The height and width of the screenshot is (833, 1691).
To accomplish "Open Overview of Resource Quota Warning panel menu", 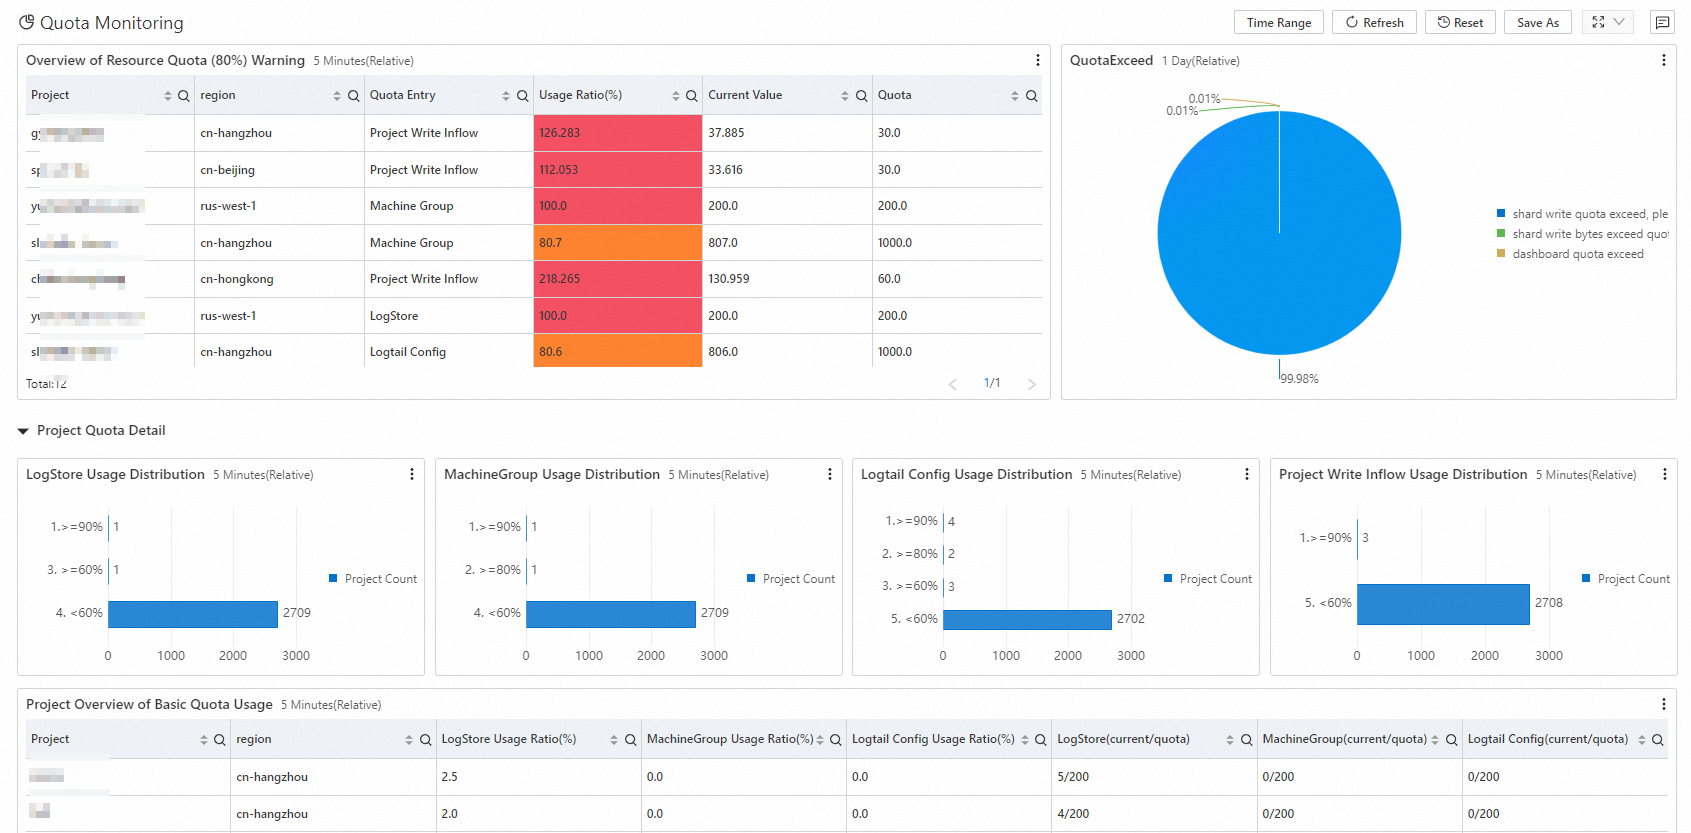I will pyautogui.click(x=1037, y=60).
